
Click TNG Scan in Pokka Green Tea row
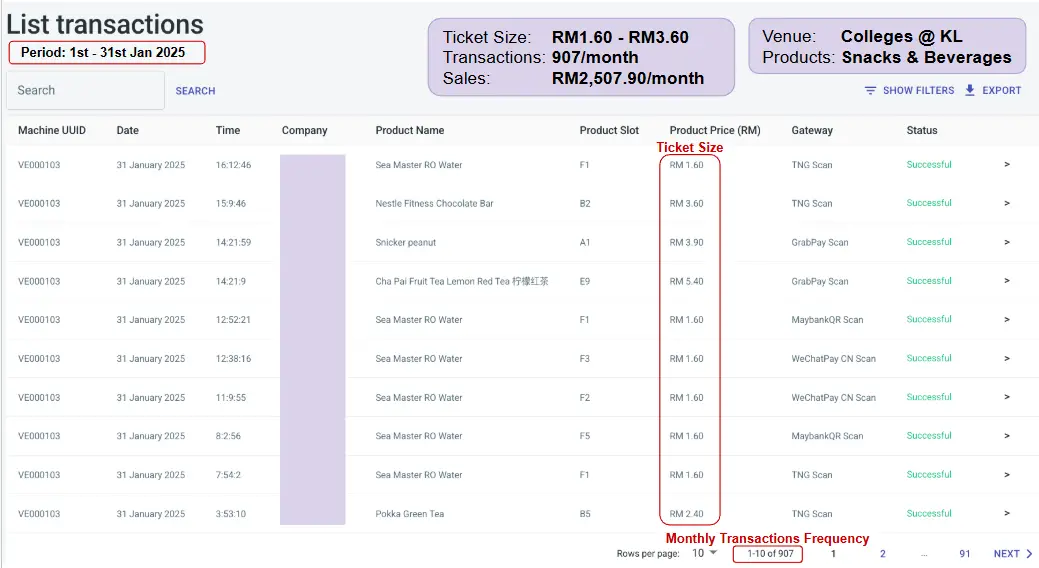pos(812,514)
